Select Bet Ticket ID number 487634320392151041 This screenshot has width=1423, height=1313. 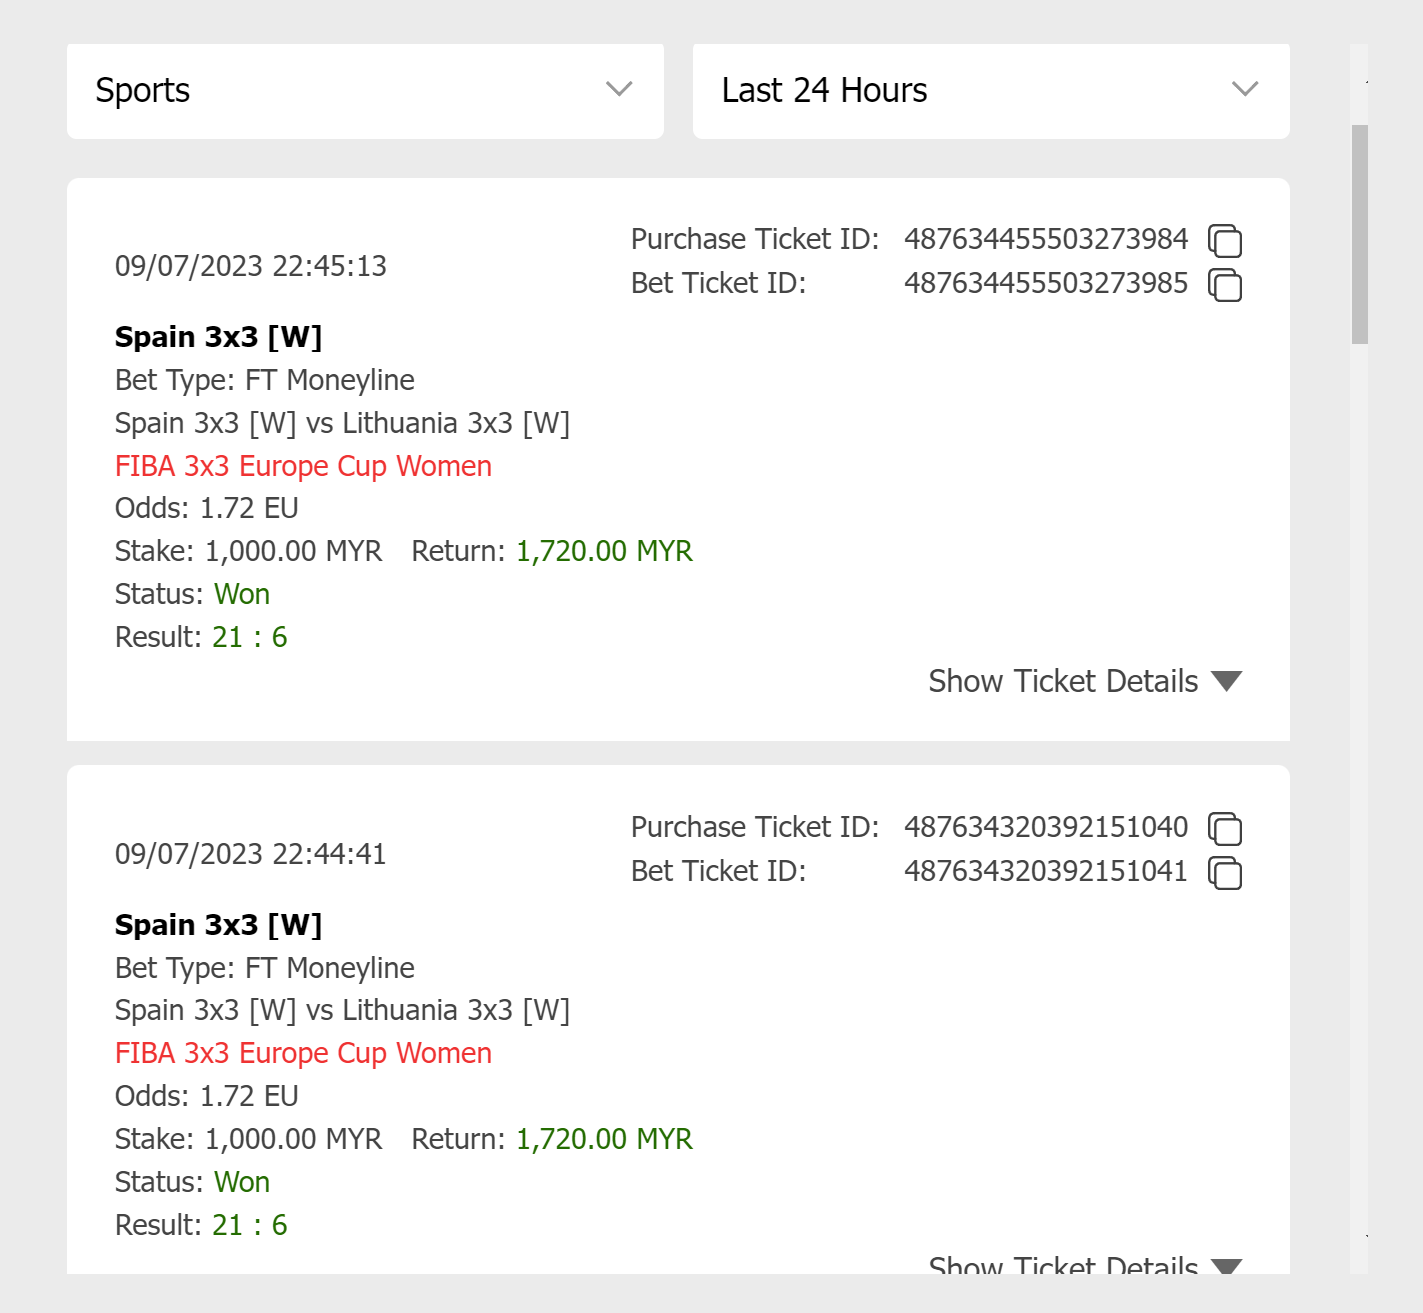pyautogui.click(x=1045, y=871)
